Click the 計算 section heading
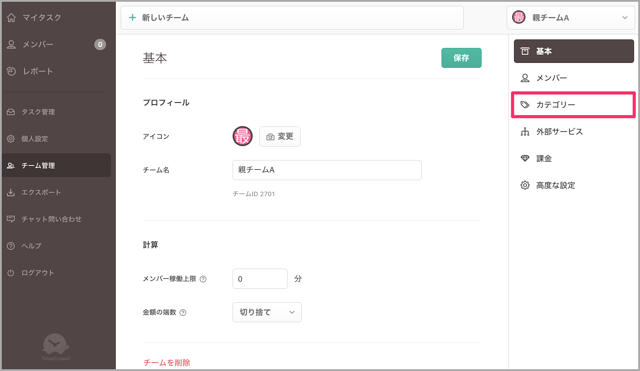The height and width of the screenshot is (371, 640). point(150,245)
